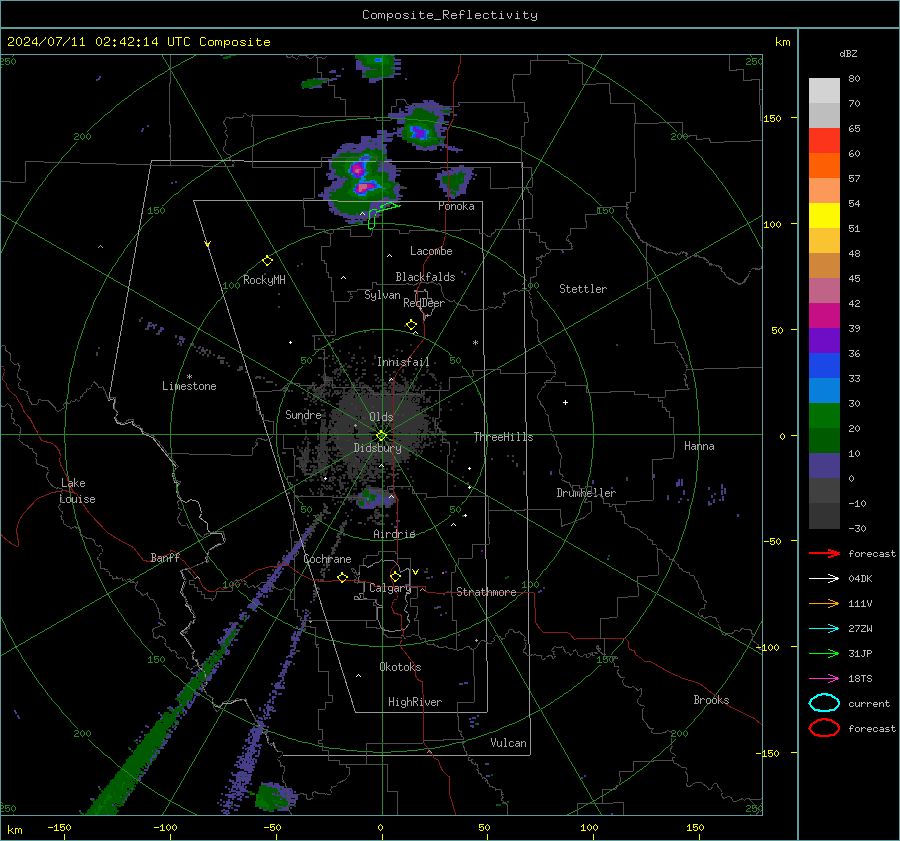This screenshot has width=900, height=841.
Task: Select the Brooks label
Action: tap(711, 700)
